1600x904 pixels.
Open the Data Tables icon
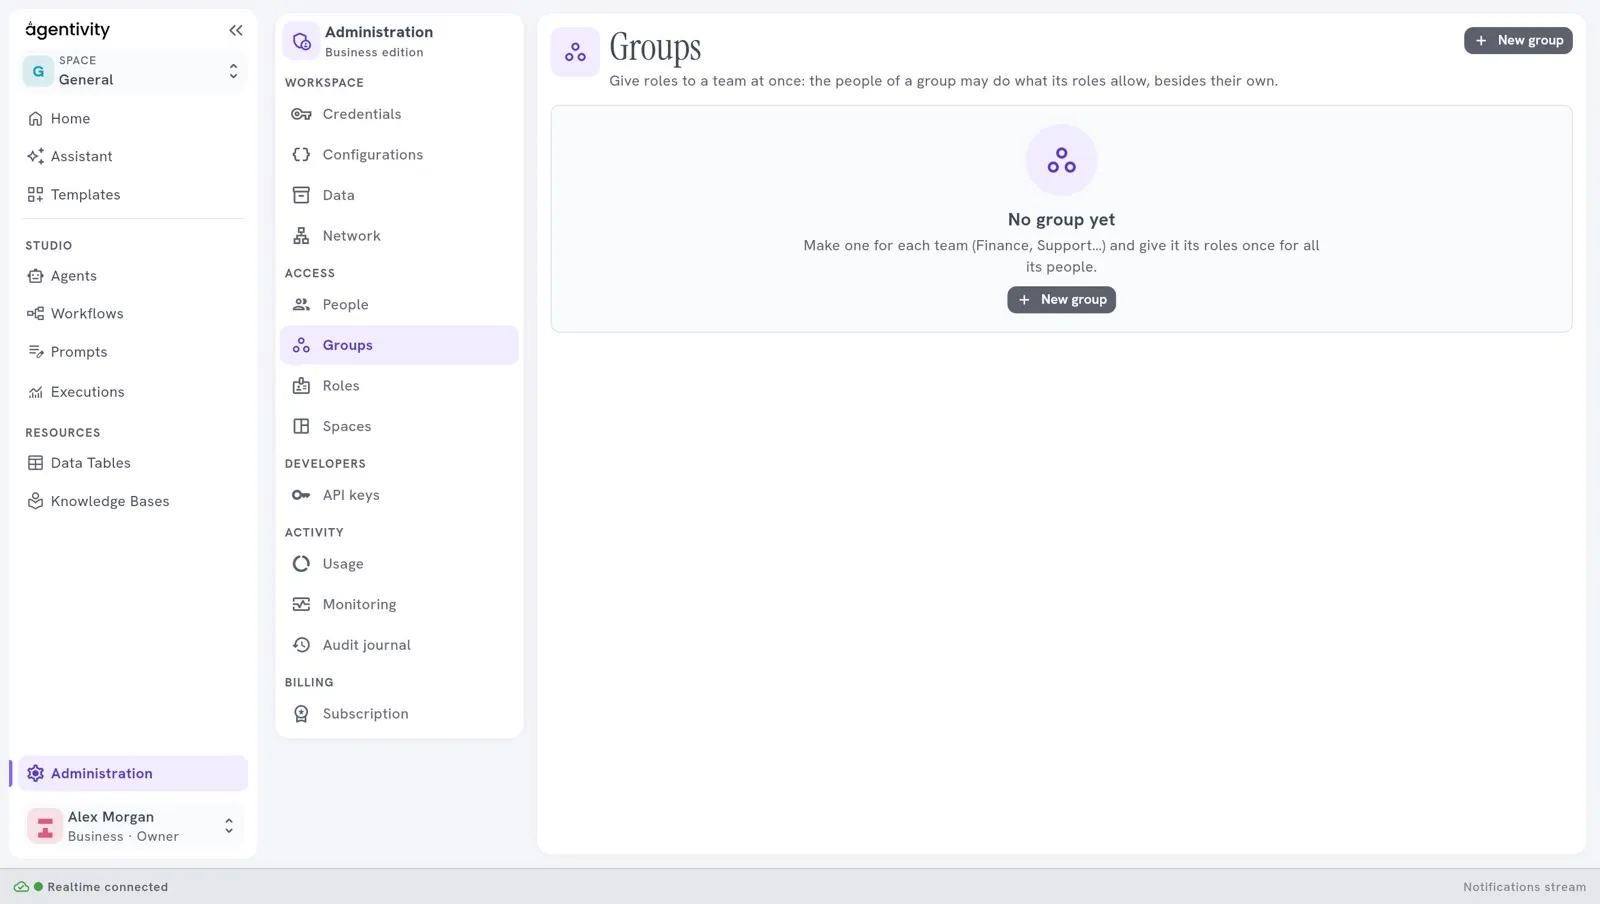(x=35, y=463)
